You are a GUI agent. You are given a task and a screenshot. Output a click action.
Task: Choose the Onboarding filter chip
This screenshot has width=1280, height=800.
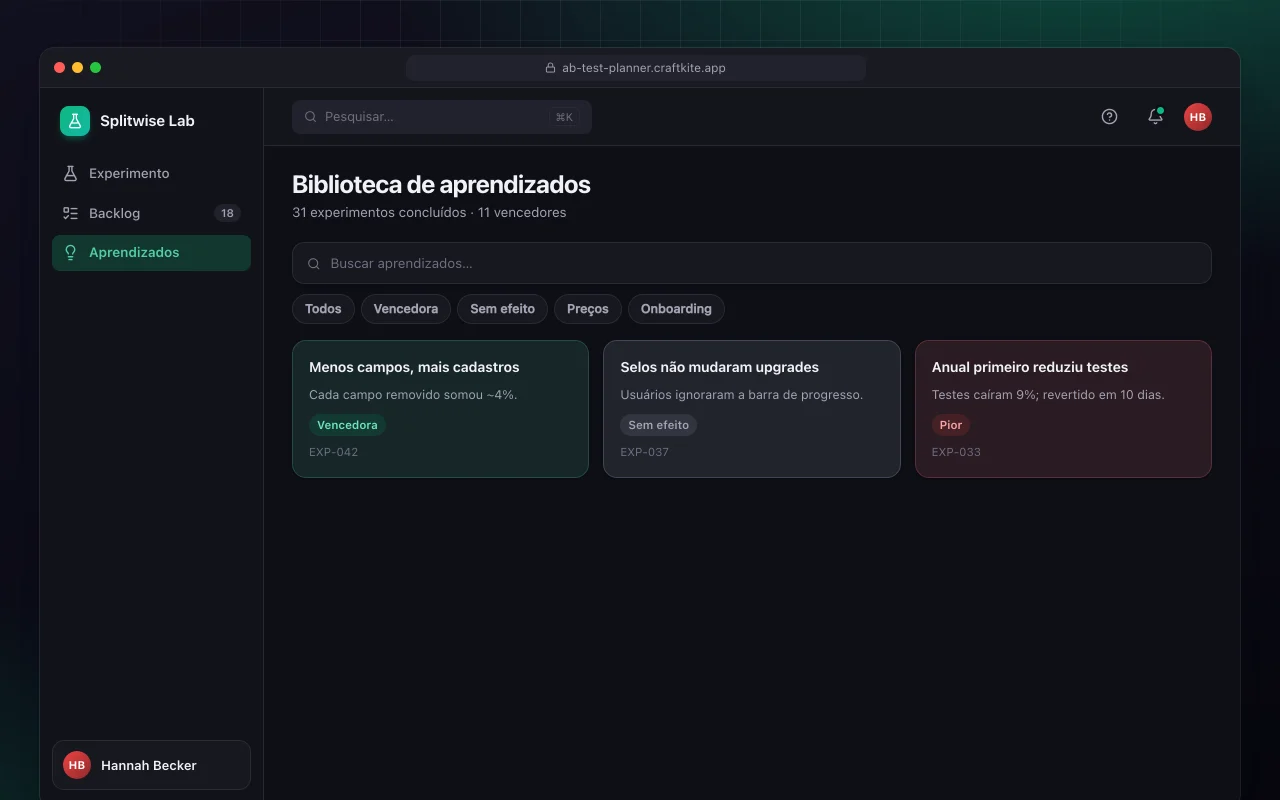tap(676, 309)
